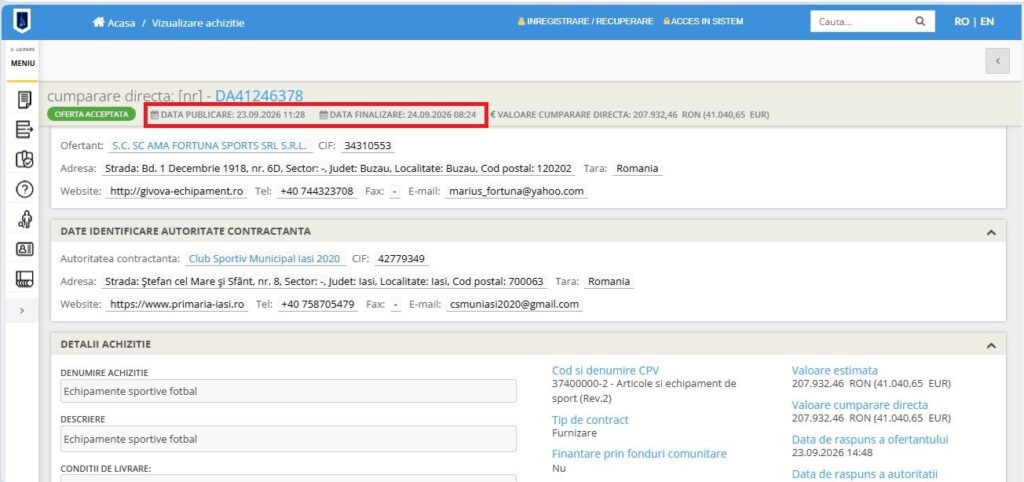Collapse the Detalii Achizitie section
The height and width of the screenshot is (482, 1024).
pos(991,344)
